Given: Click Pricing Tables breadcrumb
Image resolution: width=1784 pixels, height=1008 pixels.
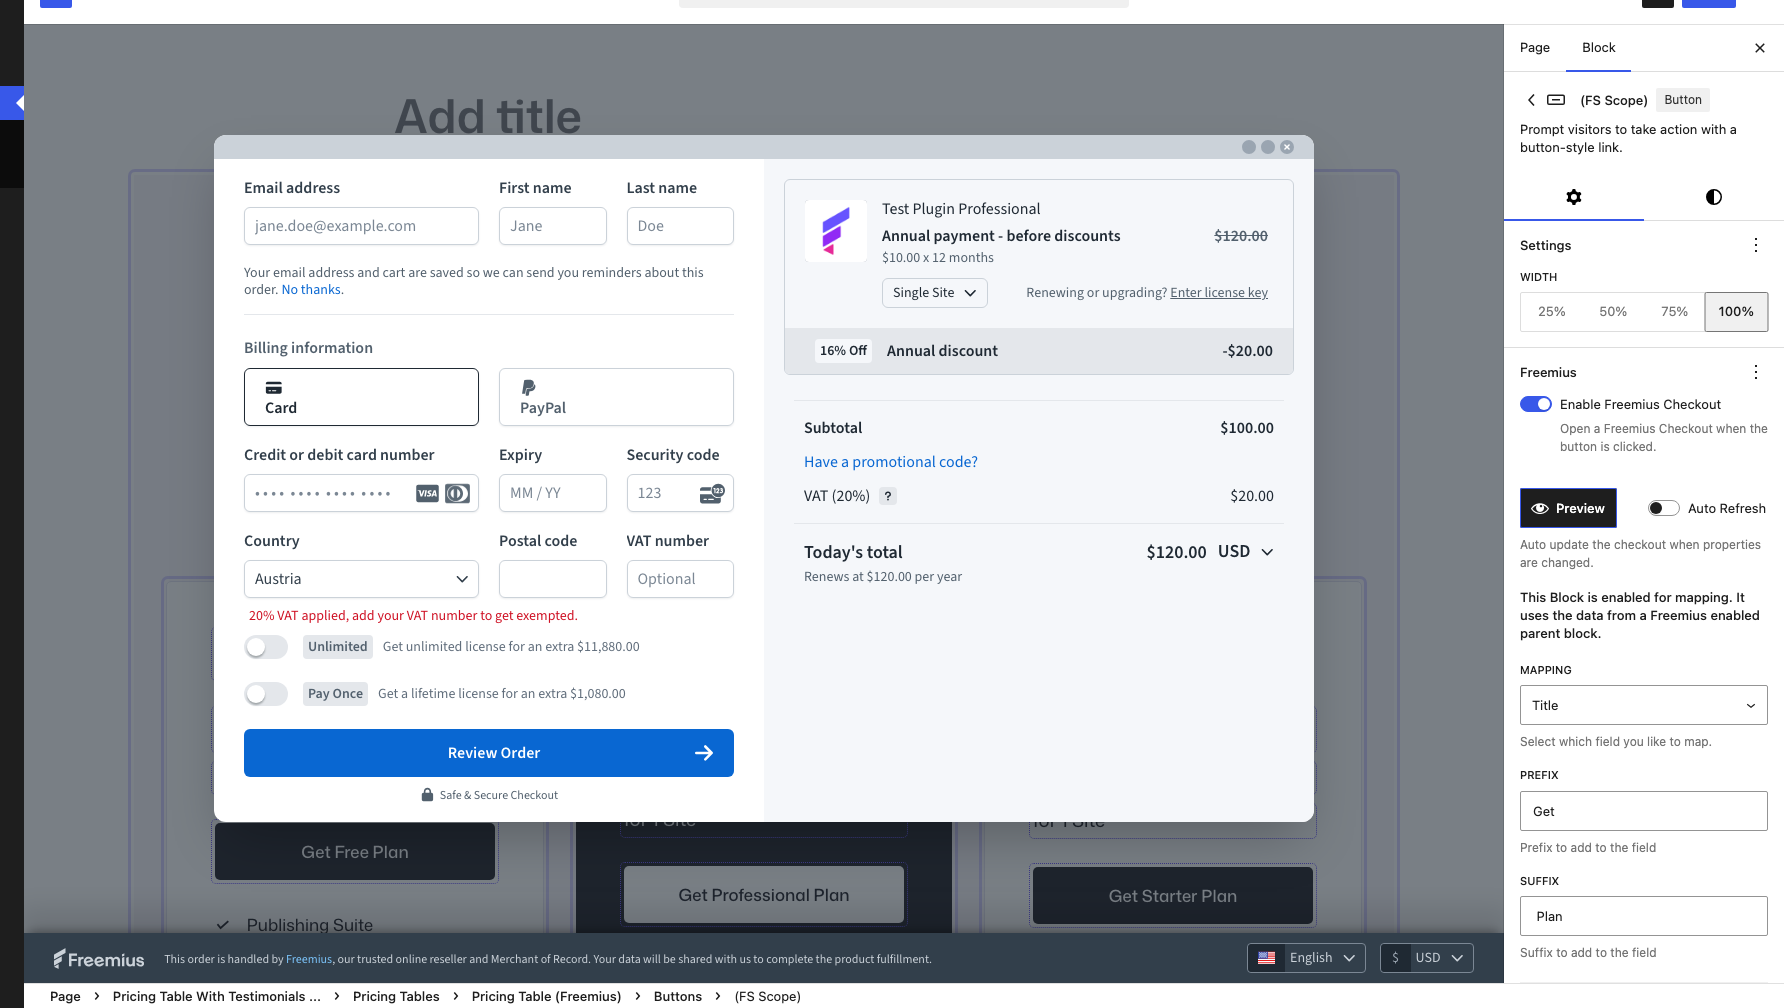Looking at the screenshot, I should (x=396, y=996).
